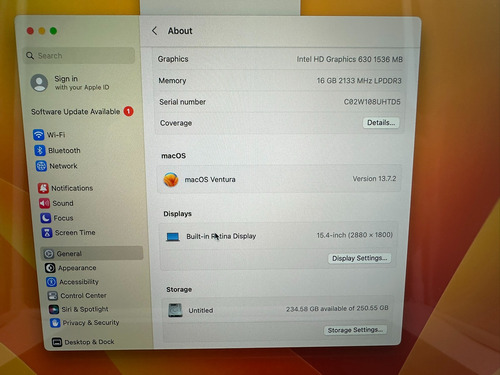Click the Storage section heading

179,289
